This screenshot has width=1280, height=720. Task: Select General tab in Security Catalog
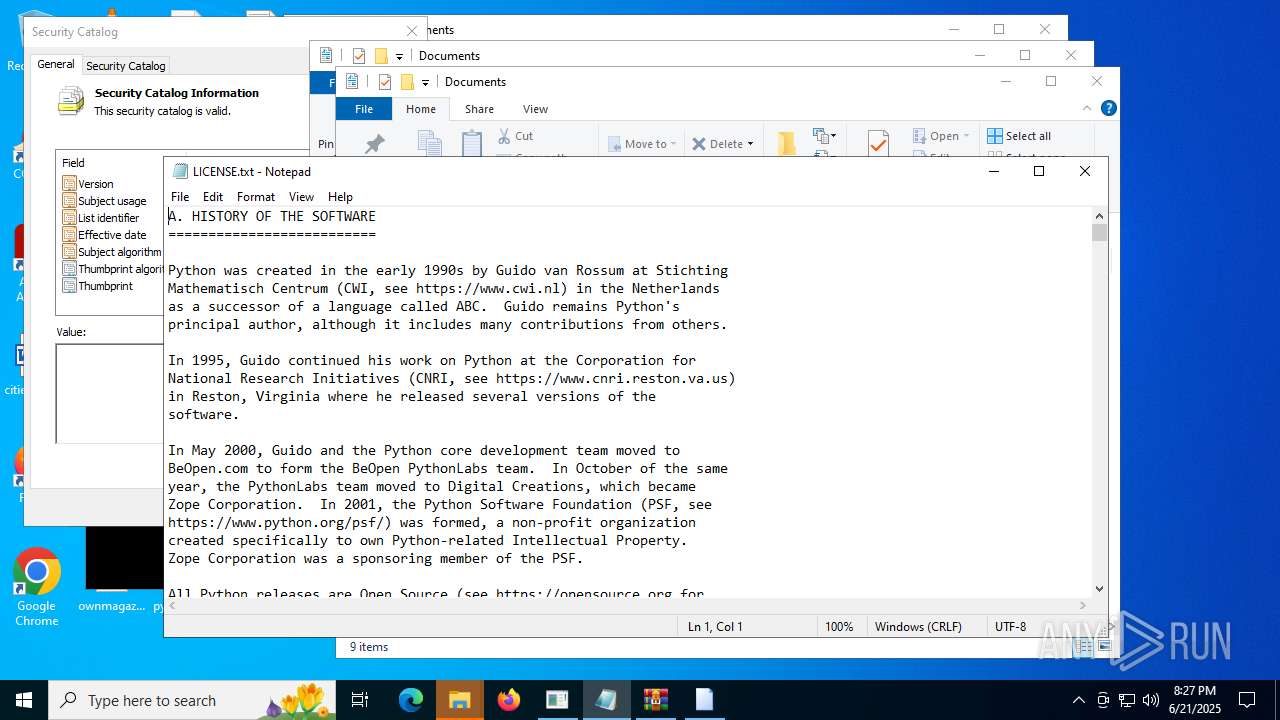click(x=56, y=64)
